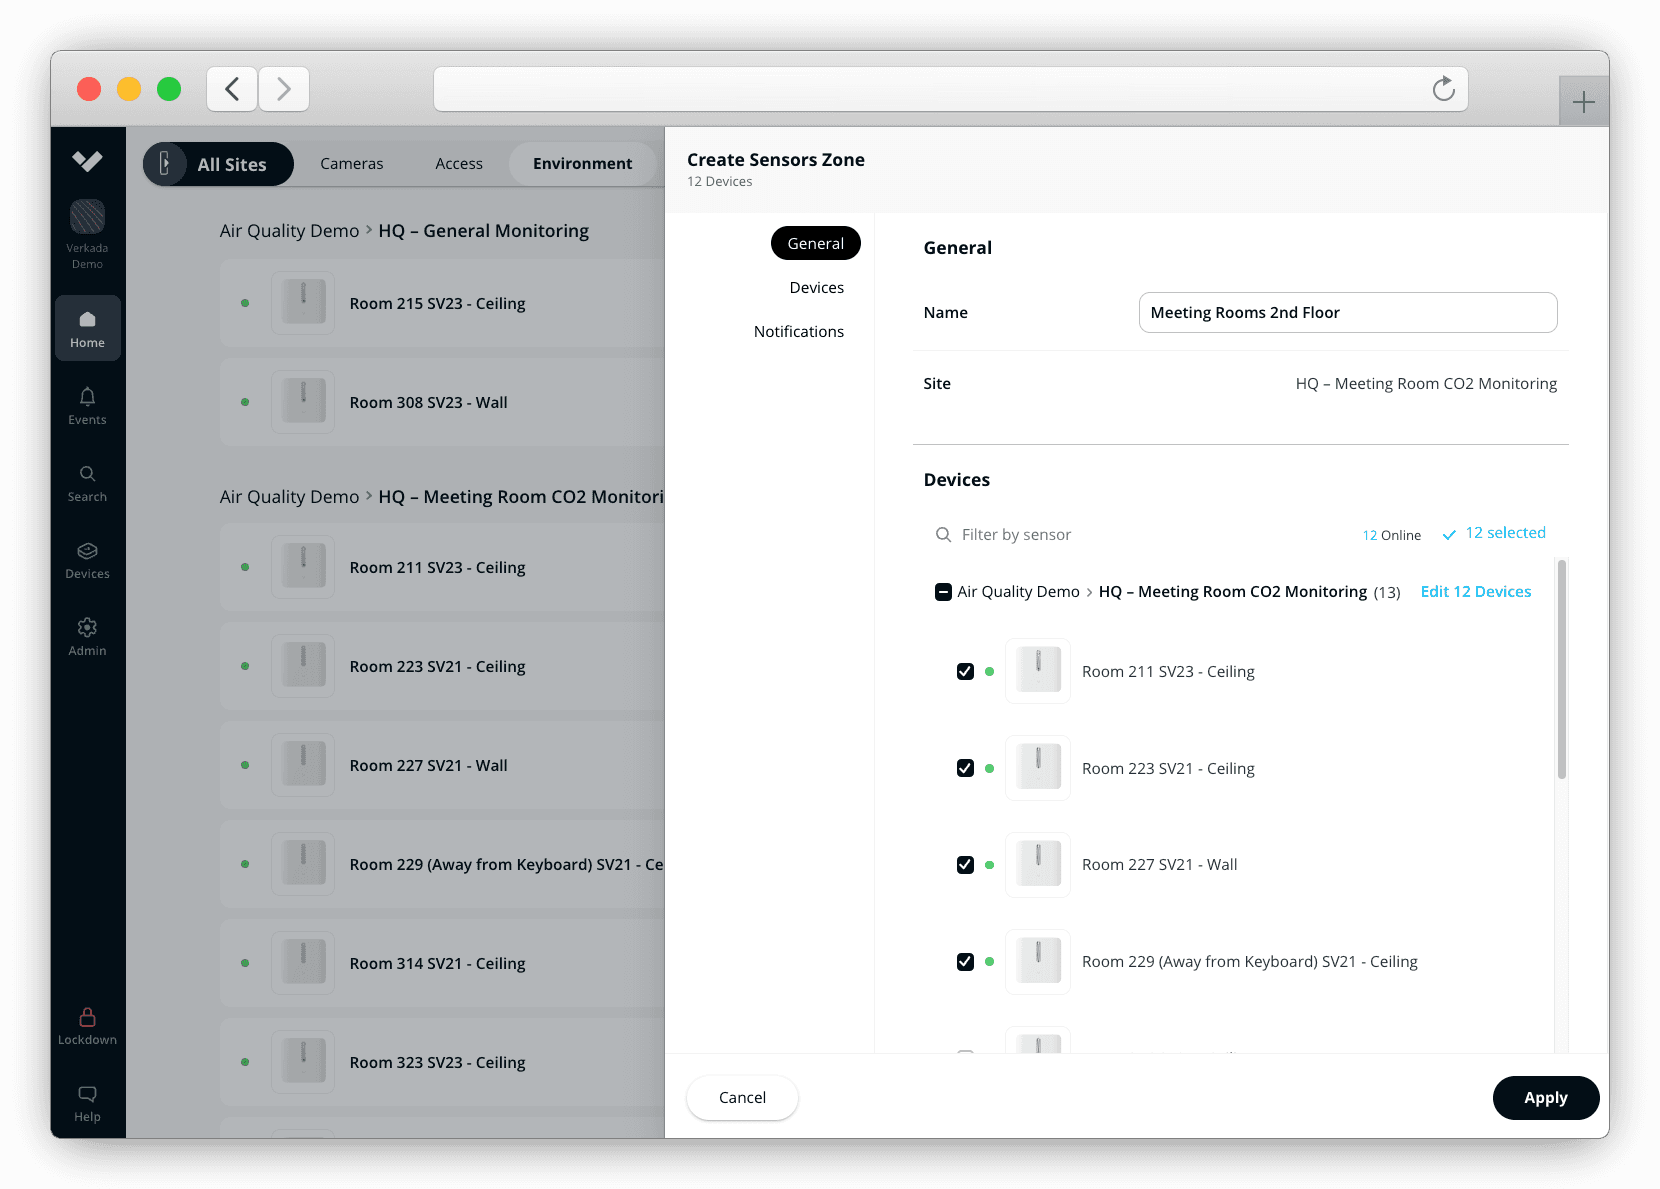
Task: Click the browser reload icon
Action: tap(1443, 89)
